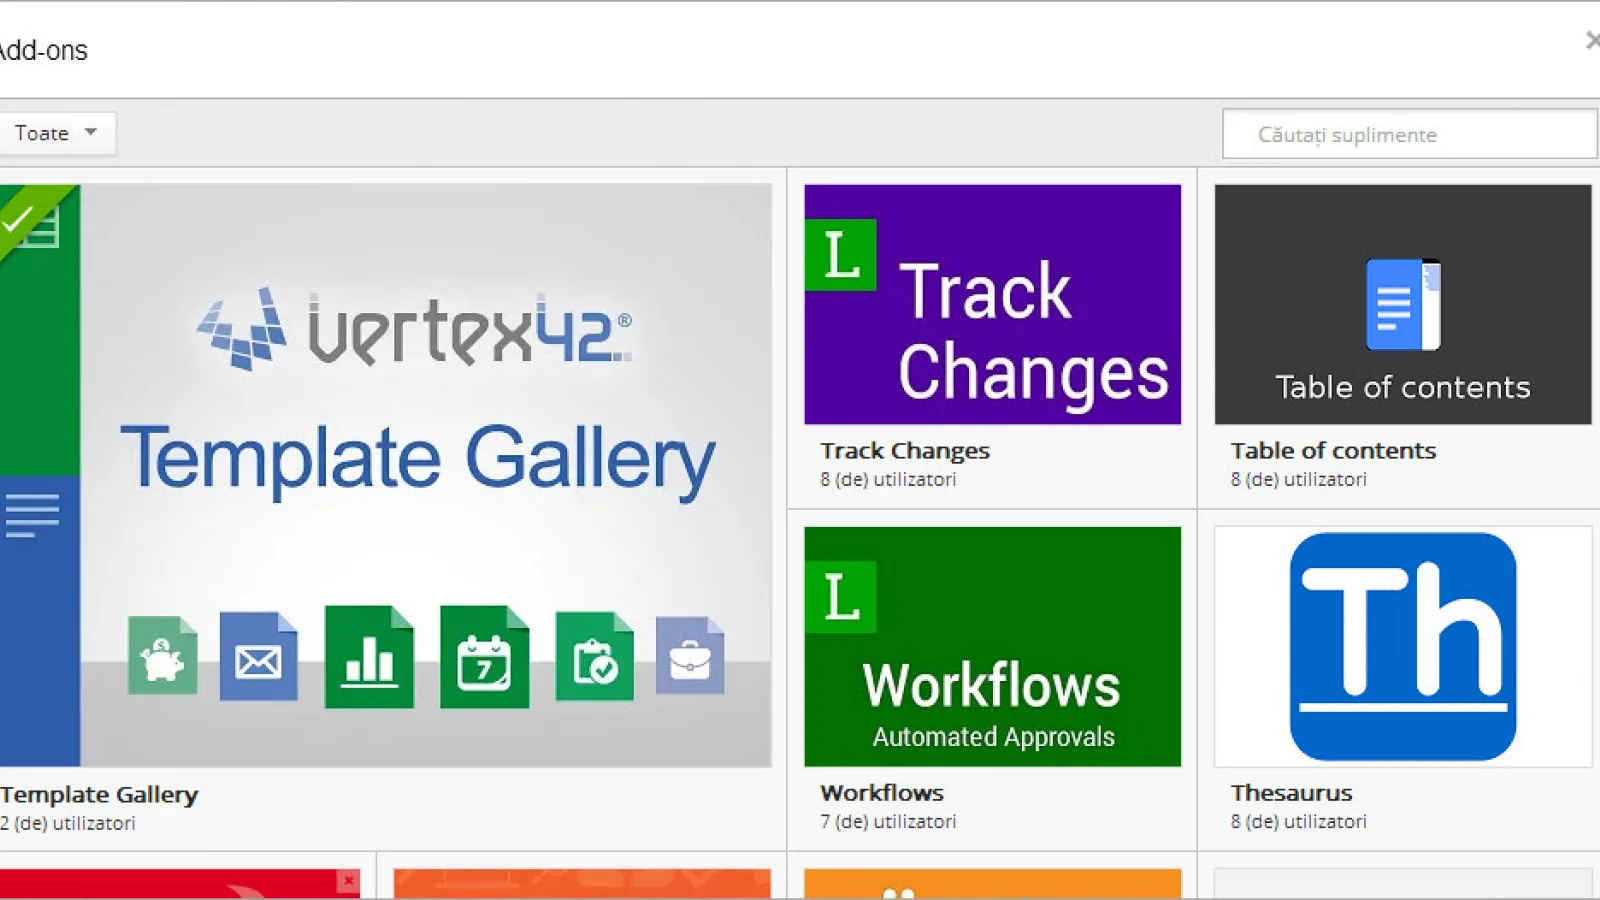Viewport: 1600px width, 900px height.
Task: Click the Add-ons dialog title
Action: click(43, 50)
